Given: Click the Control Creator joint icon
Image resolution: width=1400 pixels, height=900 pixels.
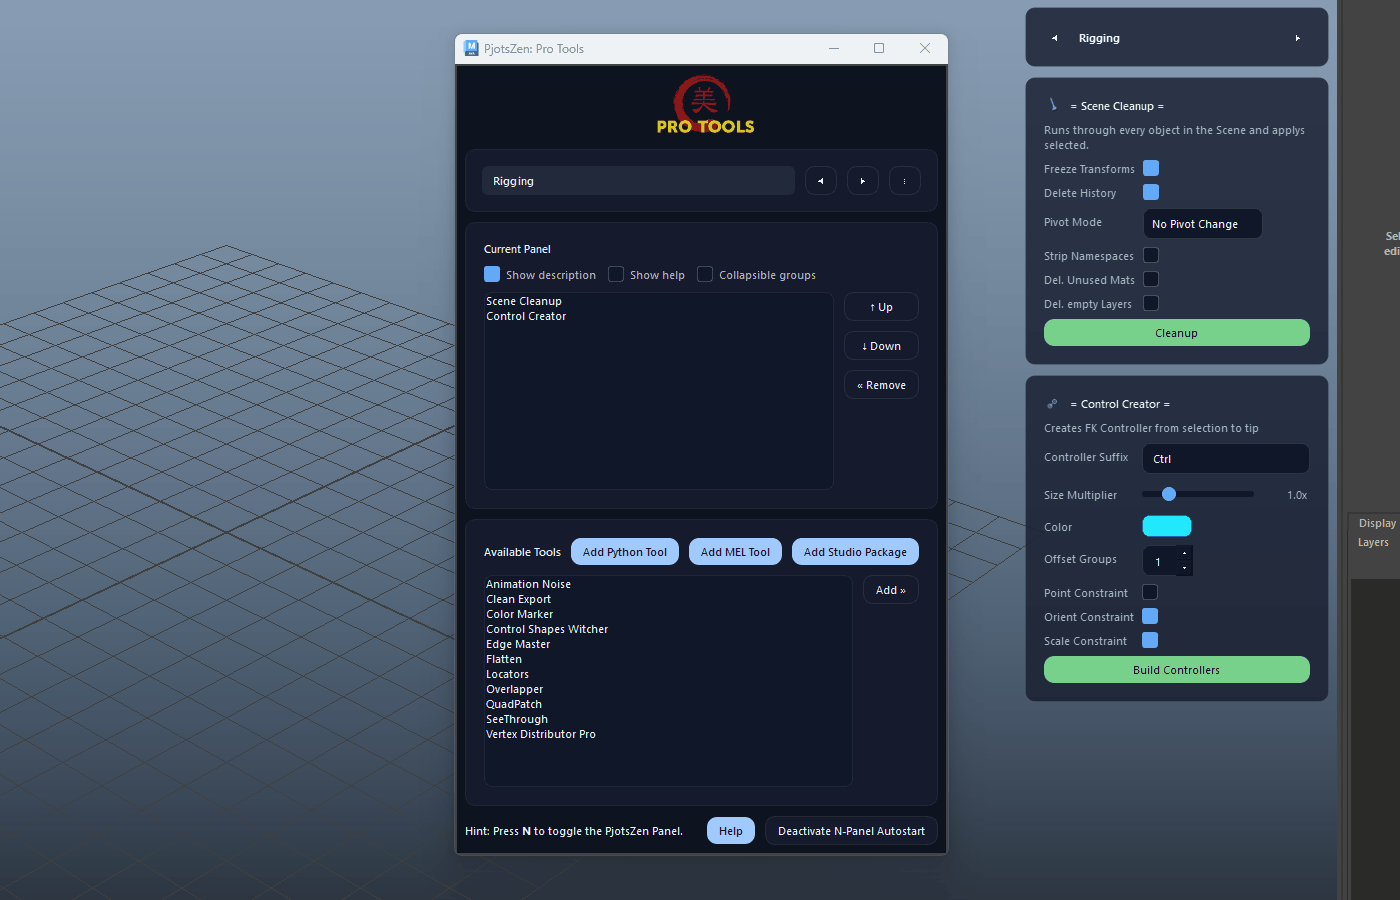Looking at the screenshot, I should 1052,404.
